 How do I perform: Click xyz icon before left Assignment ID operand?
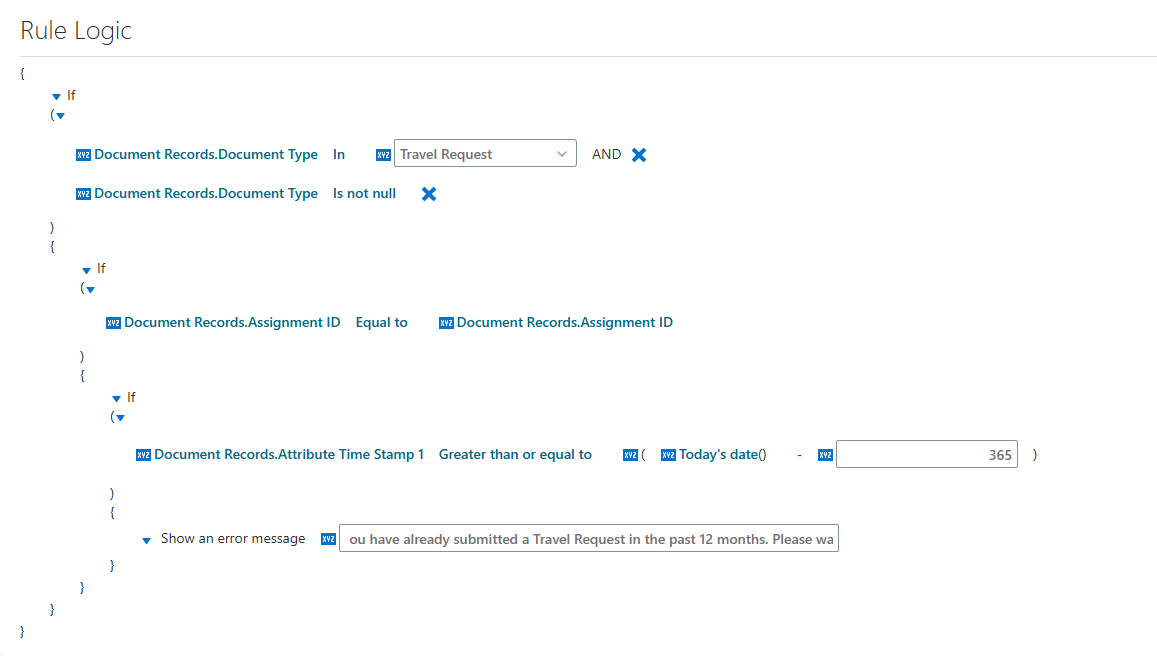113,323
